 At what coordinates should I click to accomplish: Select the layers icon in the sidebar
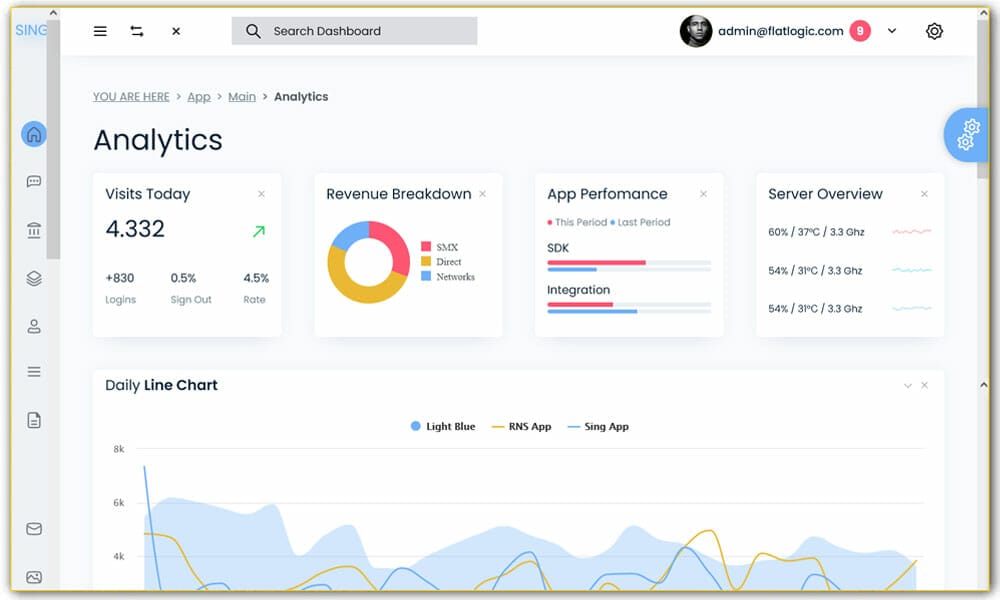tap(33, 278)
